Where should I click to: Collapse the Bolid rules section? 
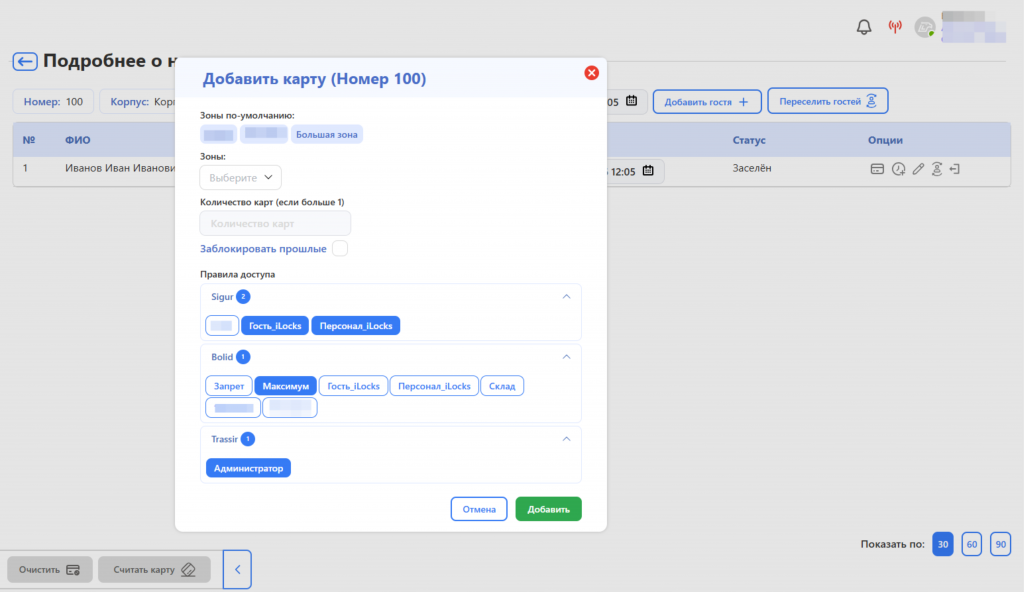(x=566, y=357)
